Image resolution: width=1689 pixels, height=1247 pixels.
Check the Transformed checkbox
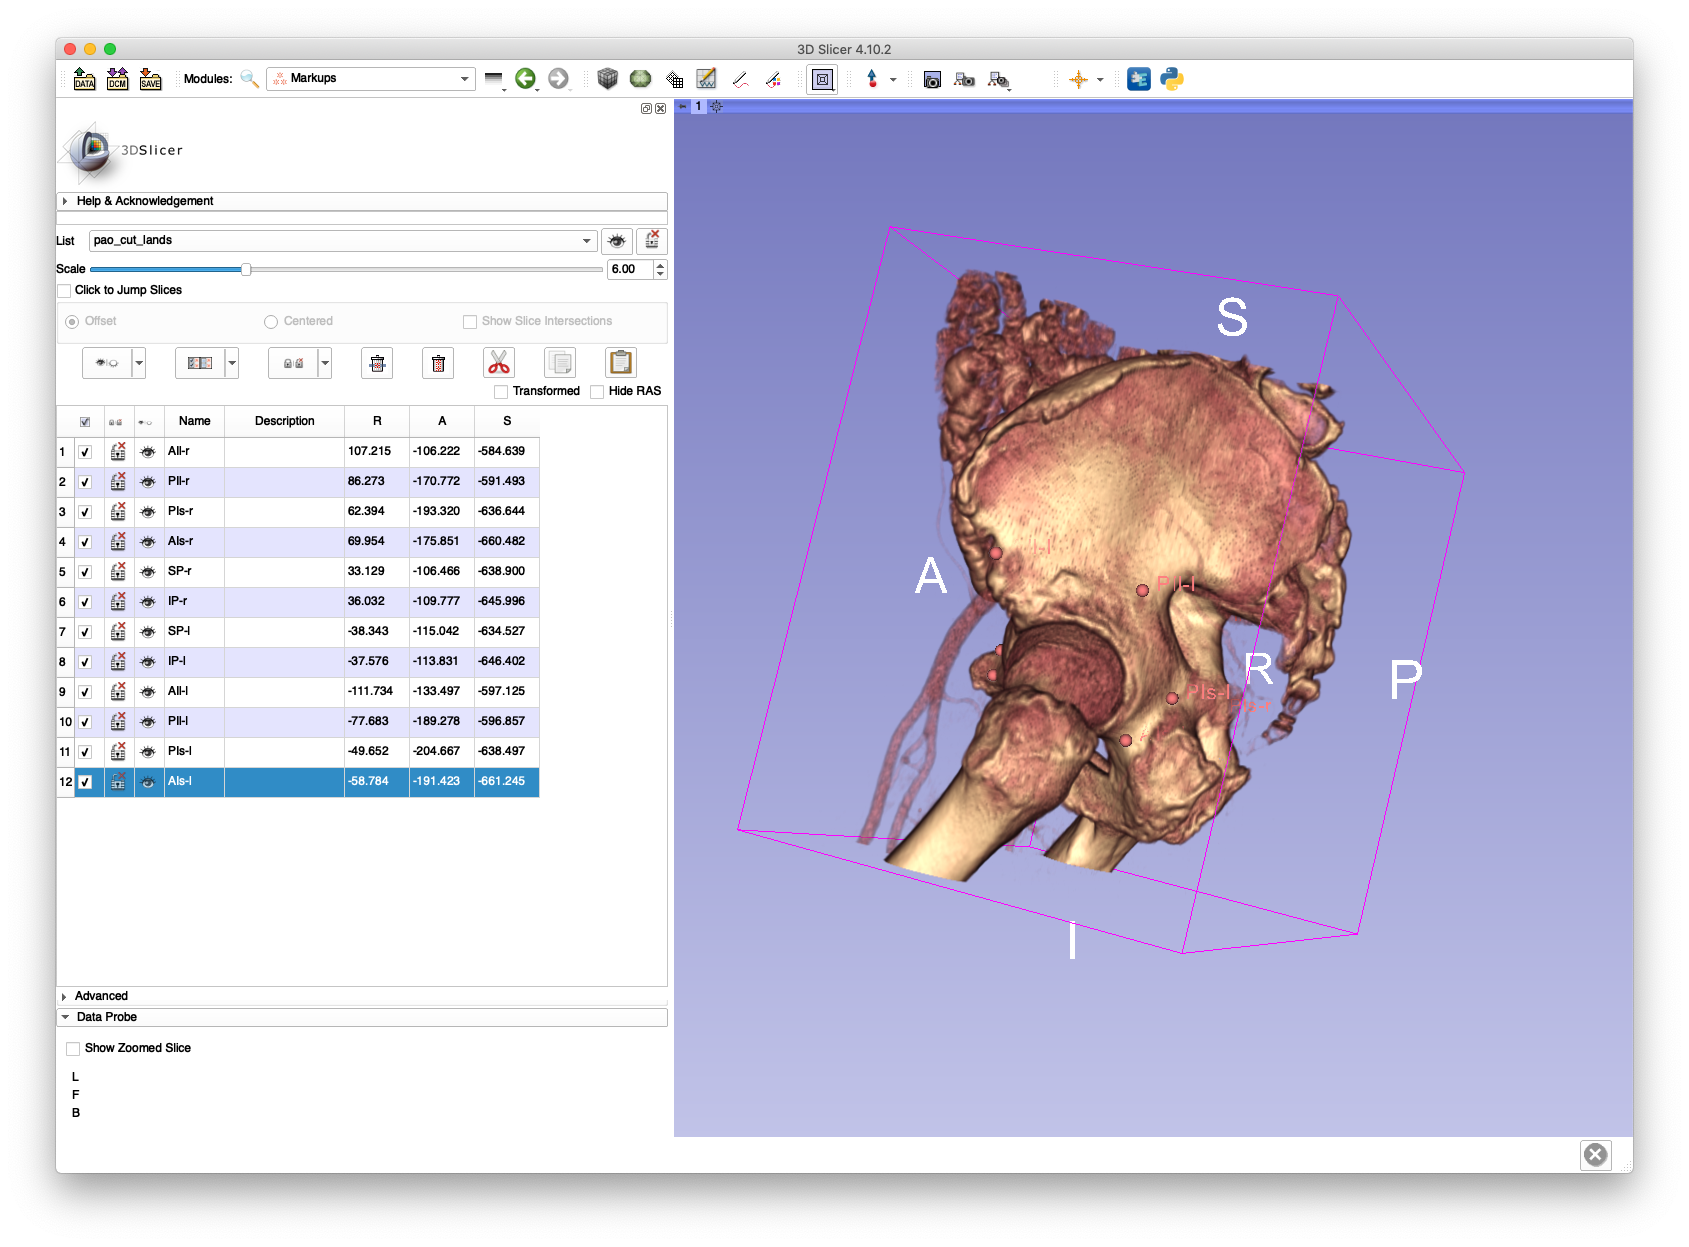[501, 392]
